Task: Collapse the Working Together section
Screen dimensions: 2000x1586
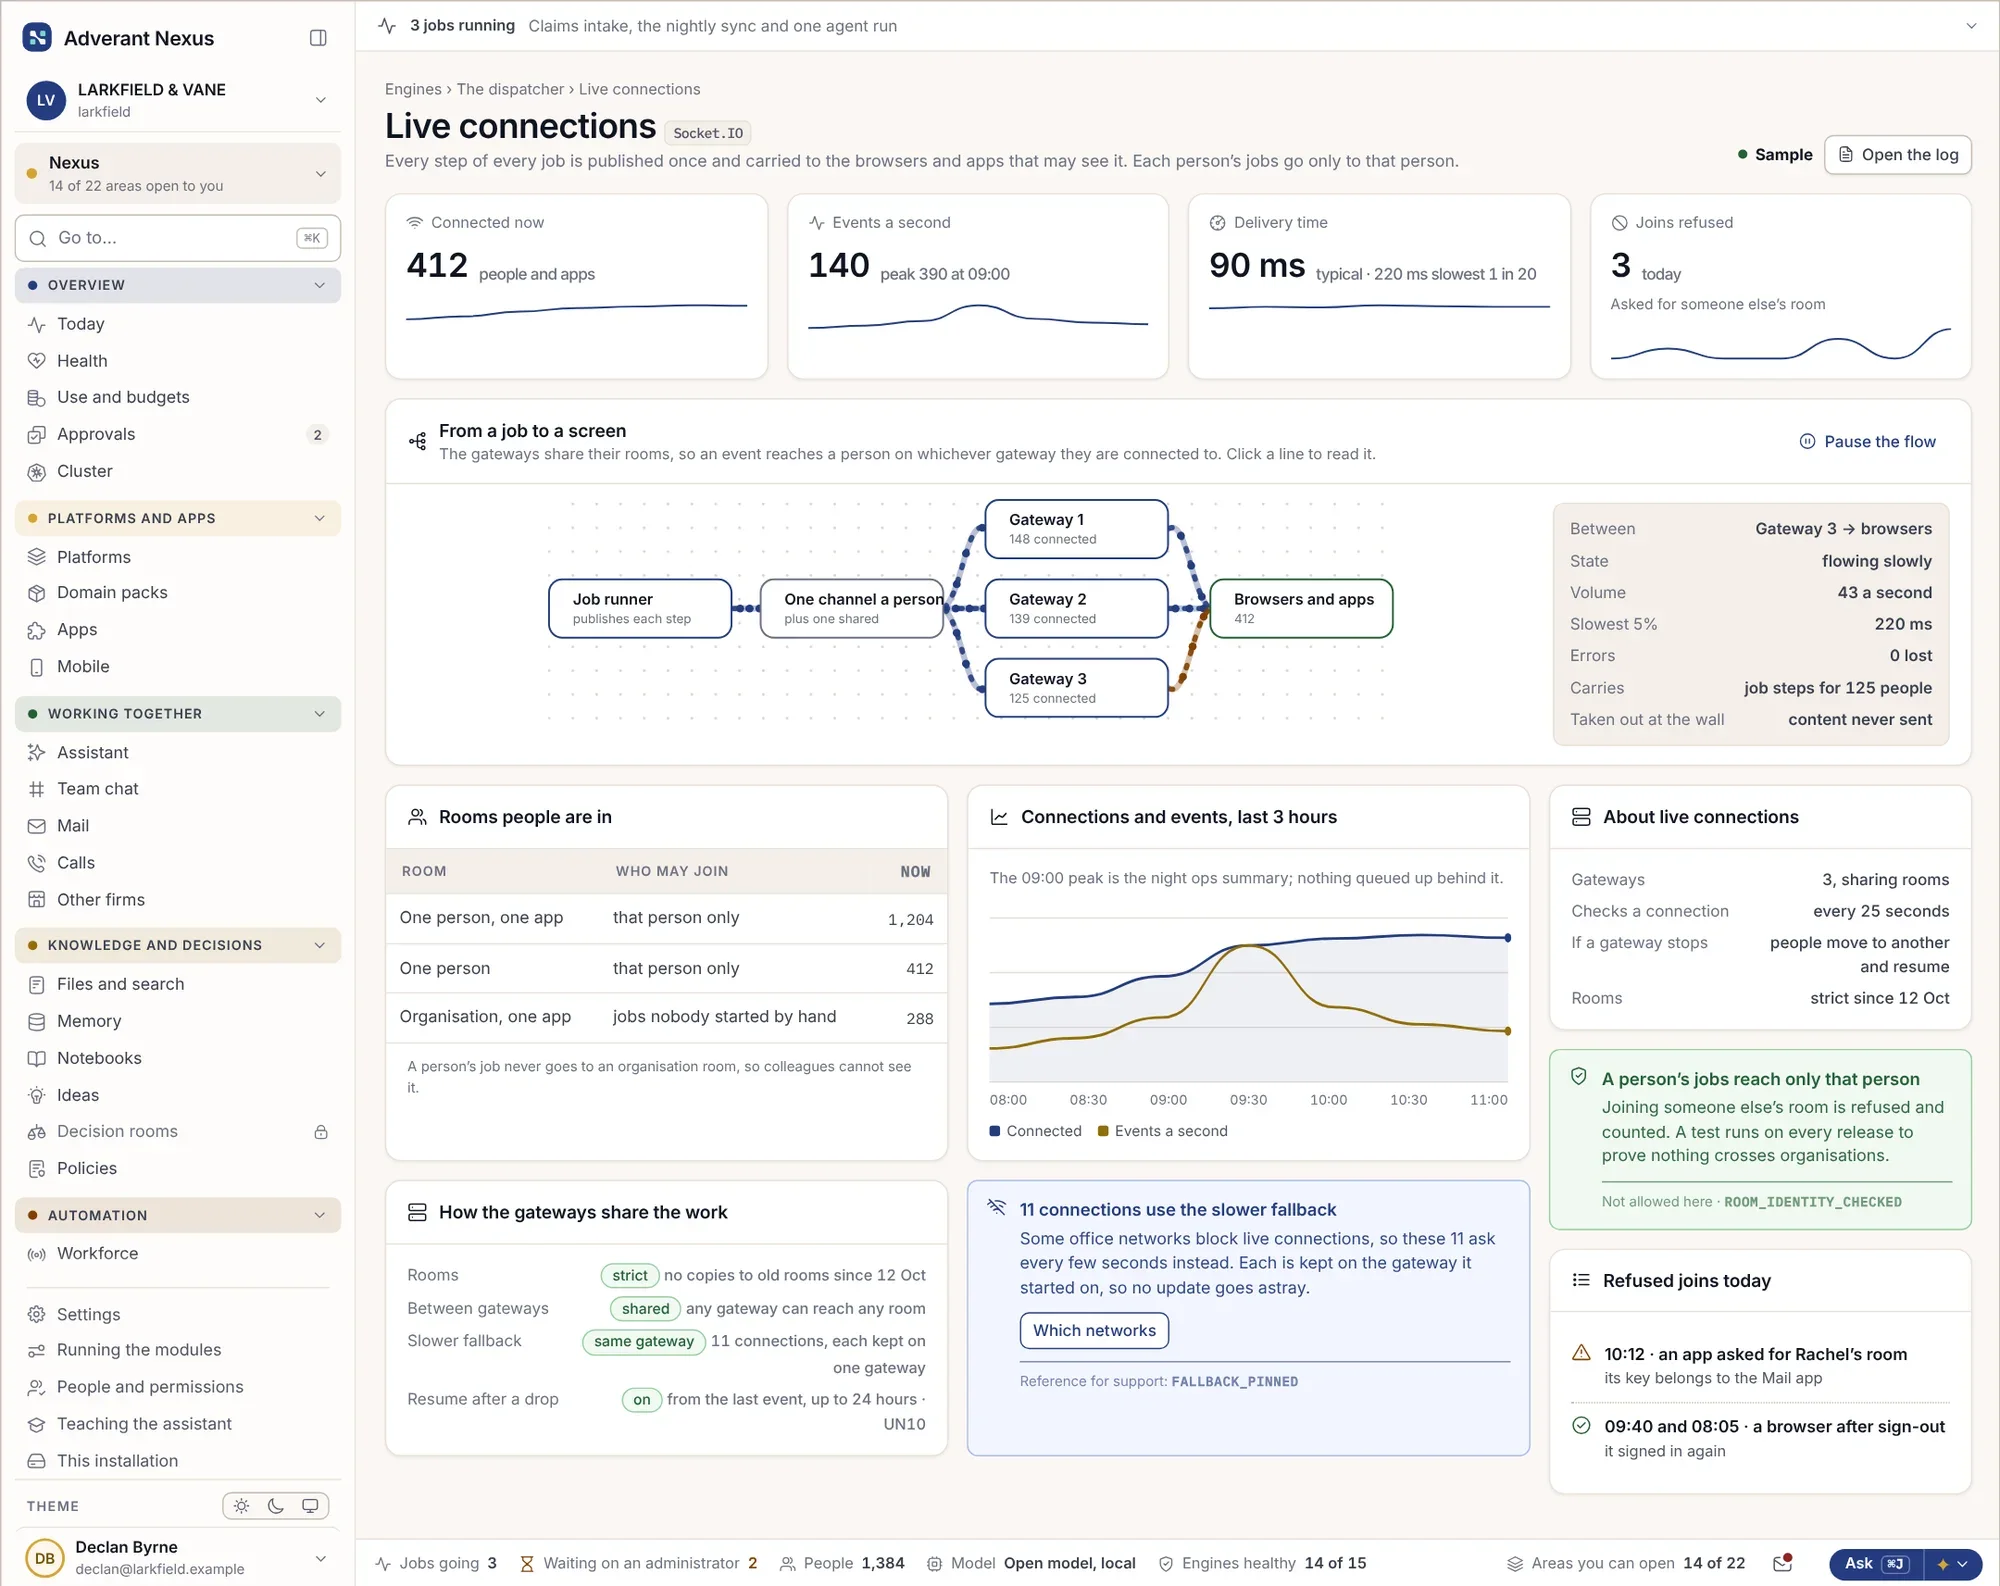Action: (x=178, y=714)
